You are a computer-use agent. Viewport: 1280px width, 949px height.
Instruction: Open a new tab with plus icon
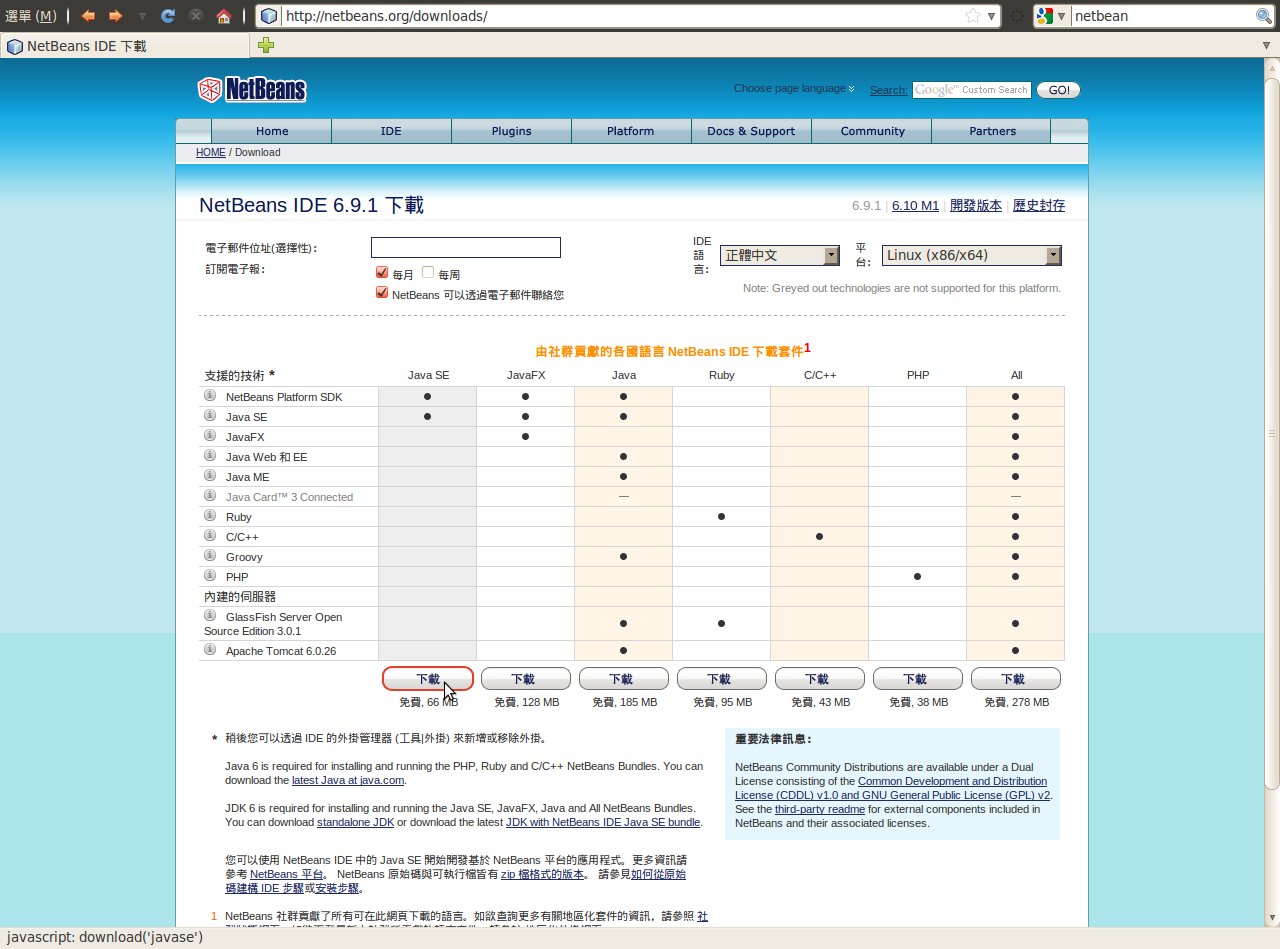[x=265, y=46]
